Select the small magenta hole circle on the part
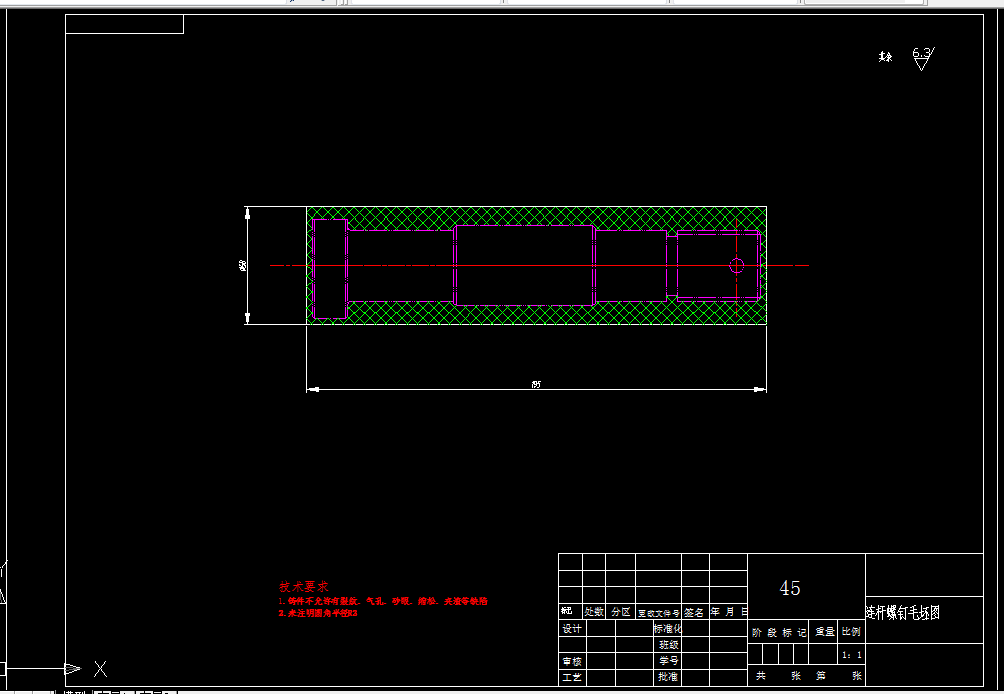 pos(736,265)
